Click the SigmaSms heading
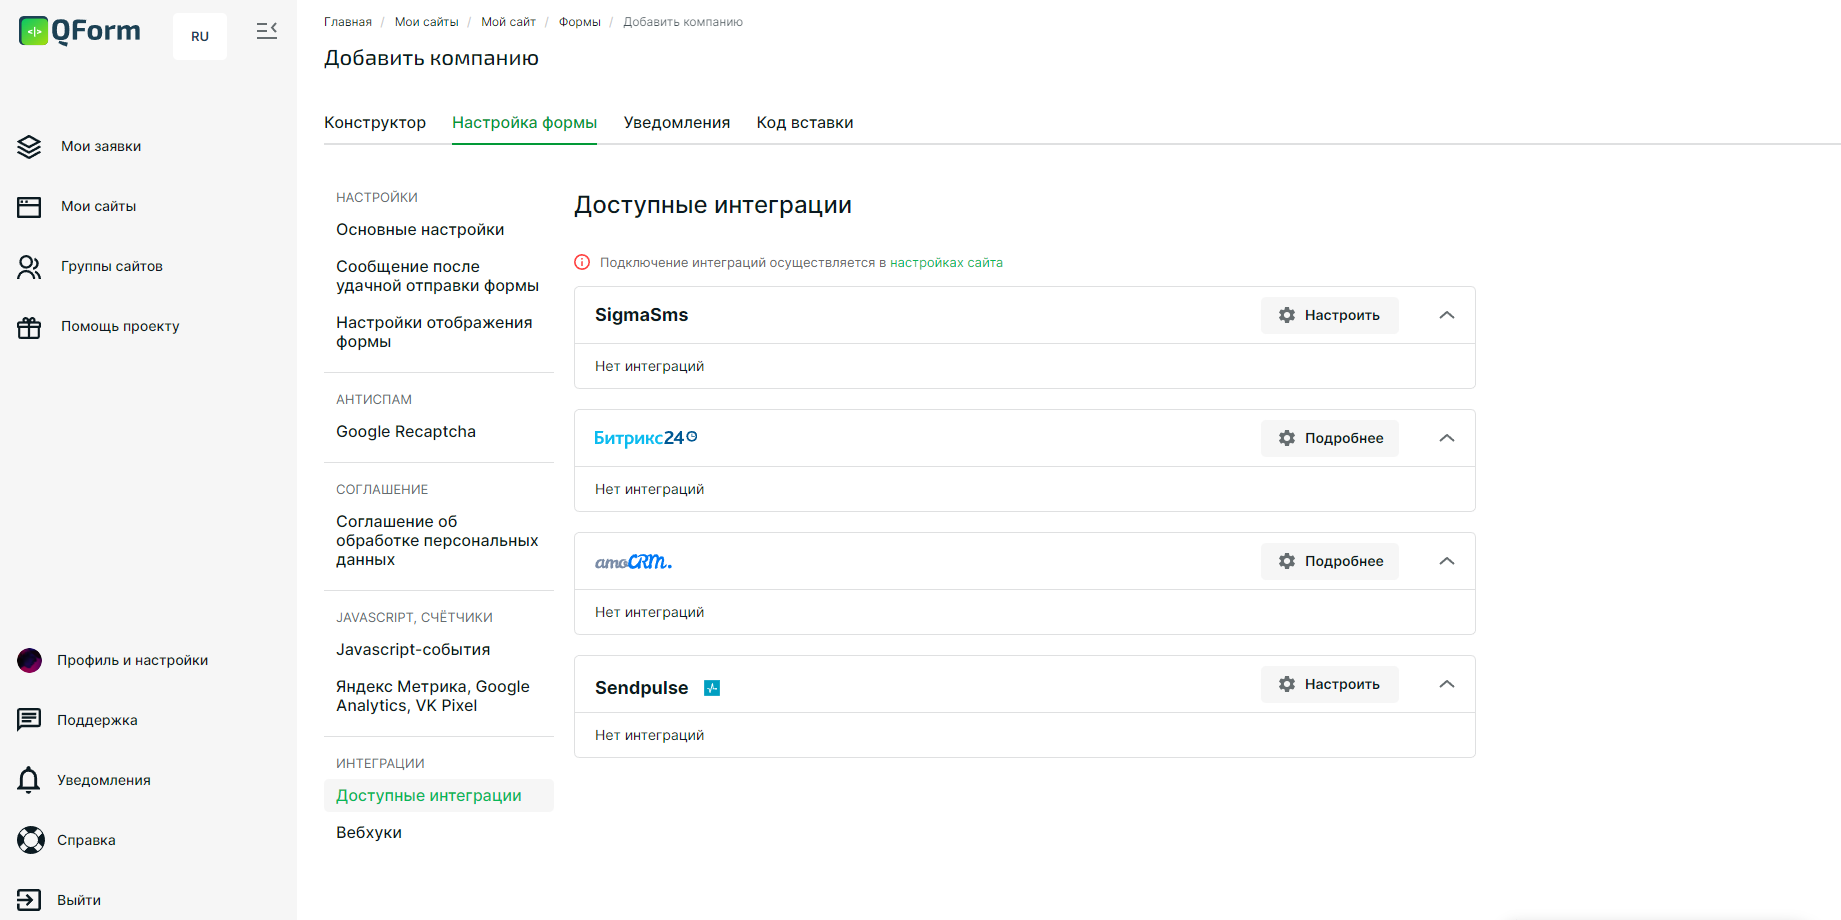 [642, 315]
